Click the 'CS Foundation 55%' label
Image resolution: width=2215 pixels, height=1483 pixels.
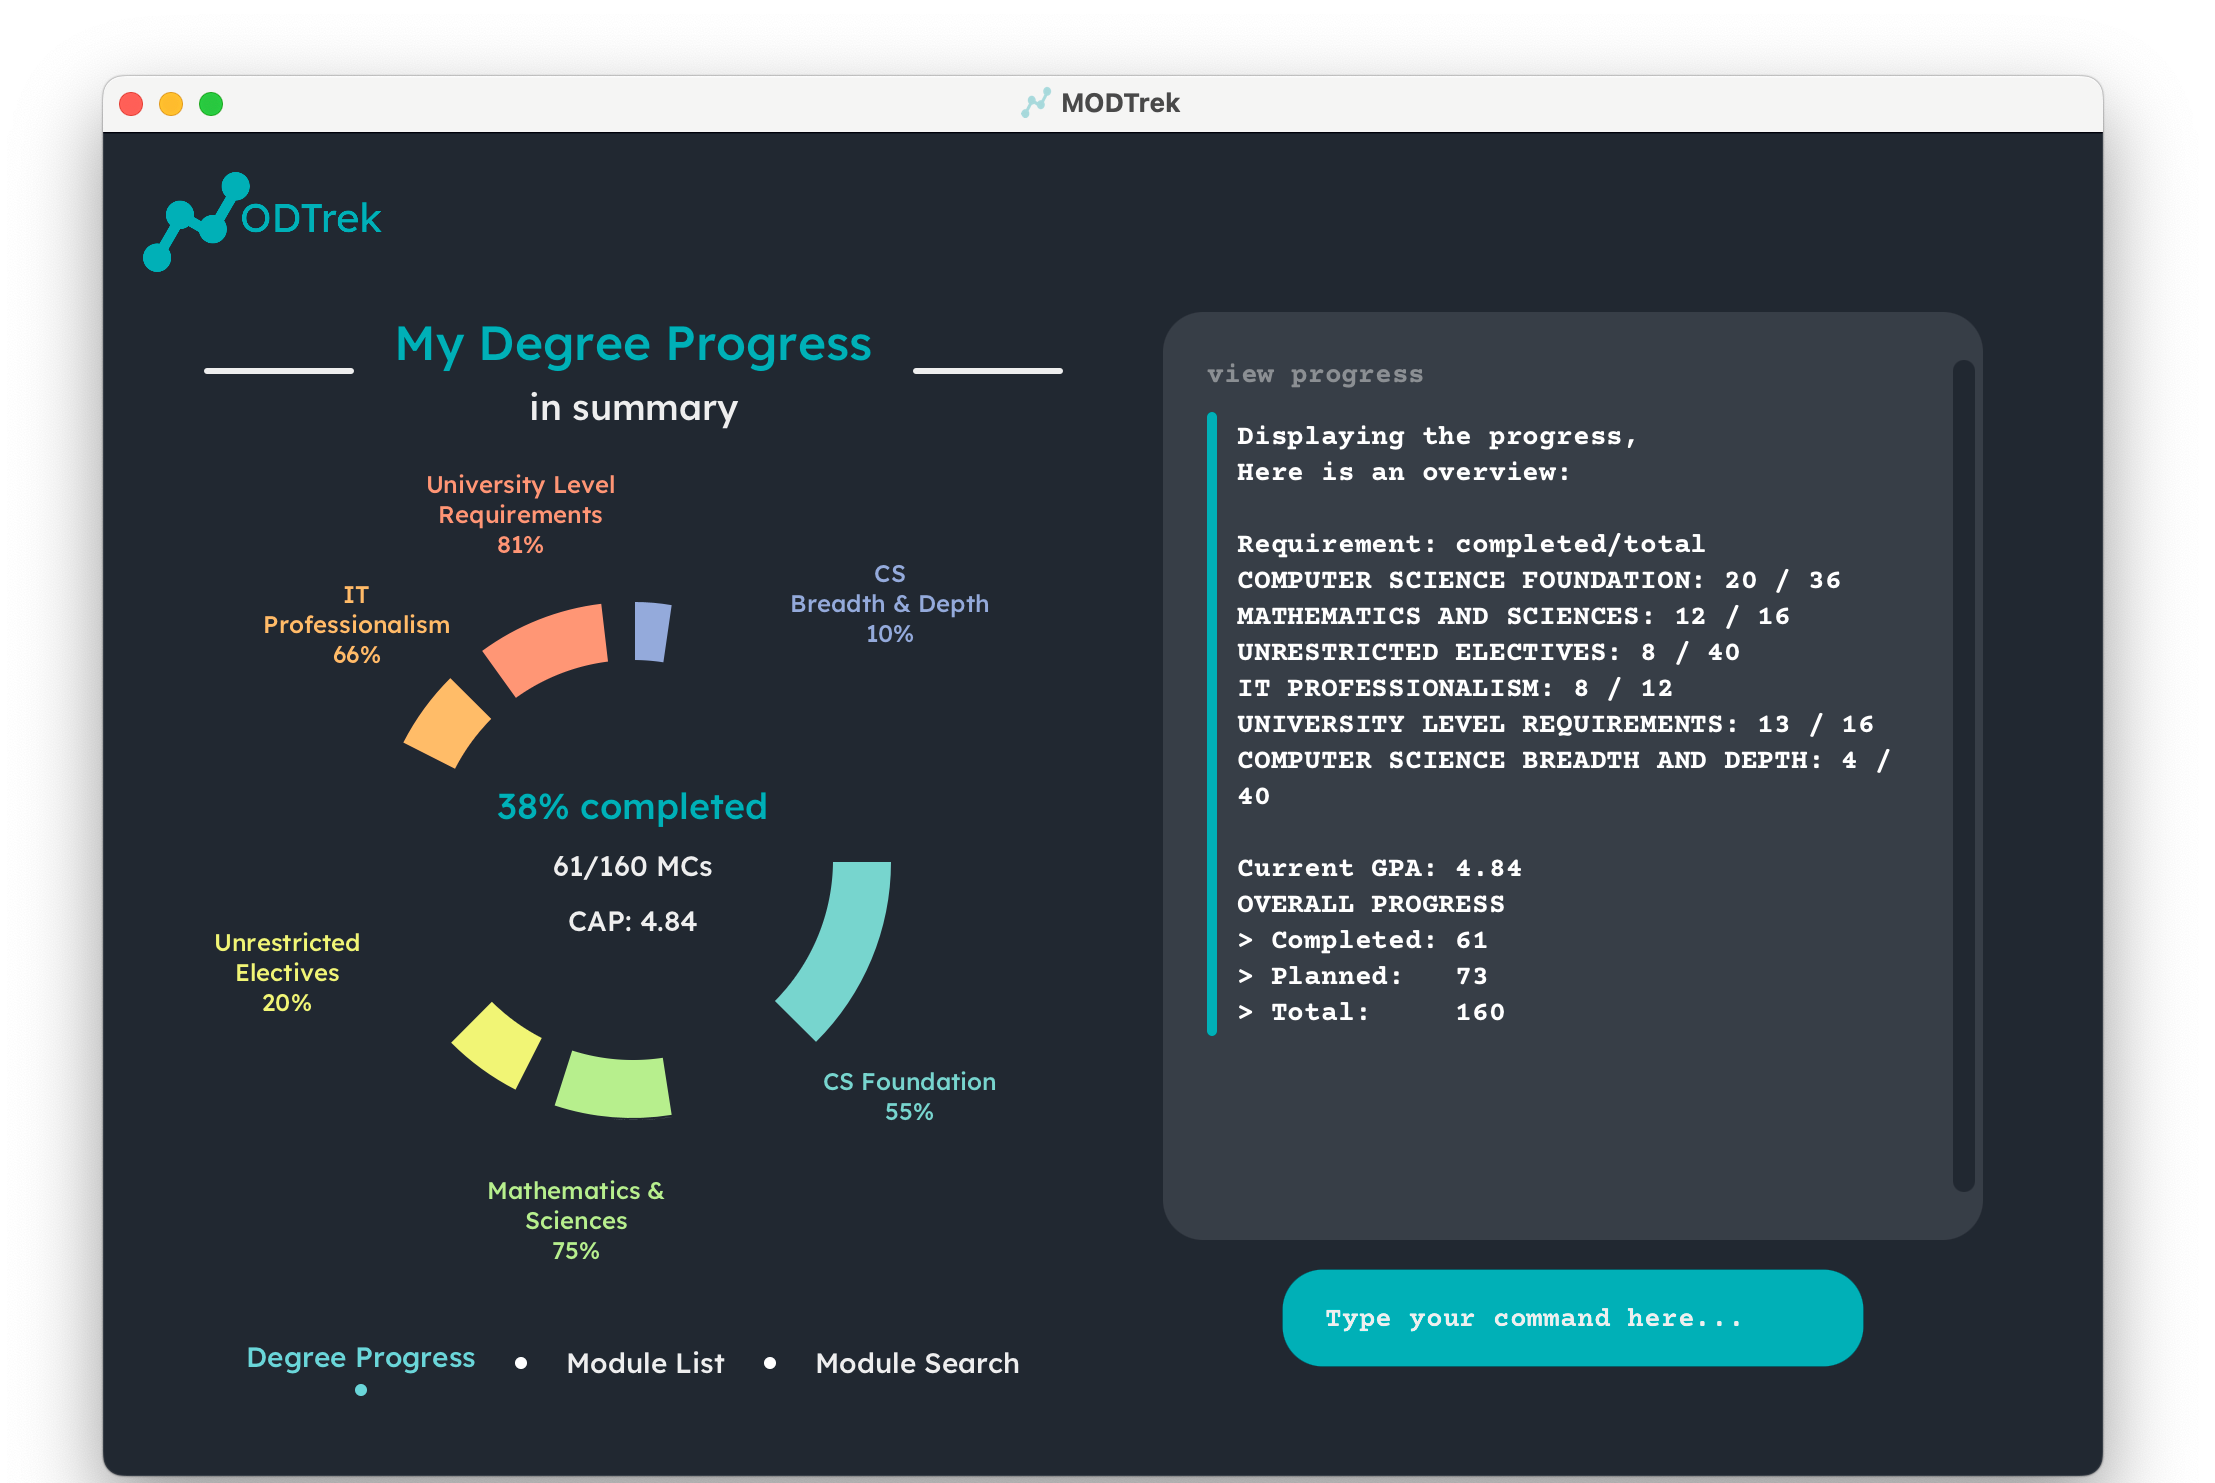click(x=909, y=1096)
